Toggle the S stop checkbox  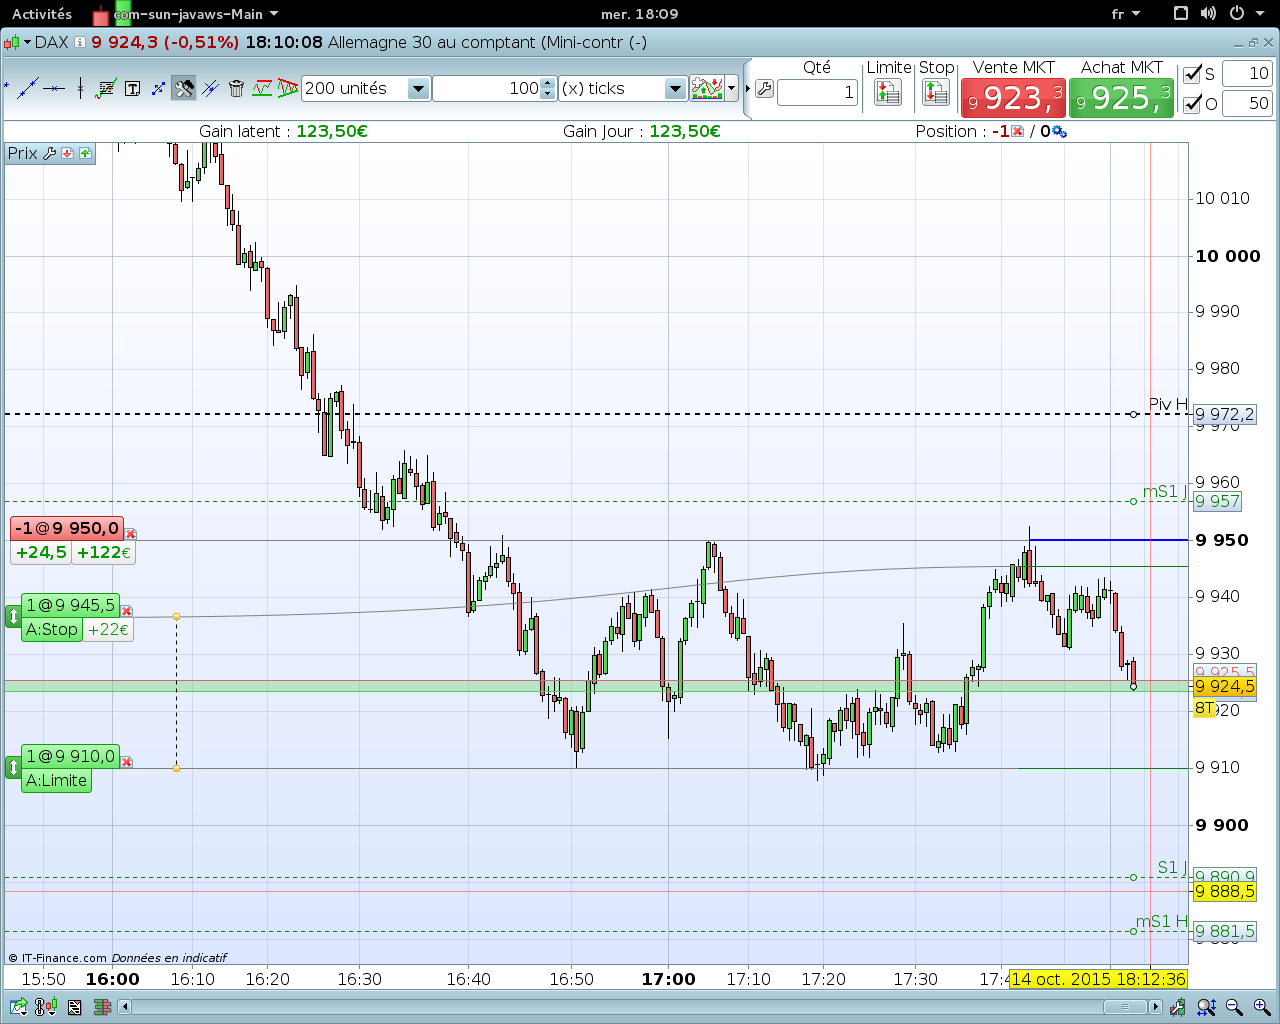[1193, 74]
